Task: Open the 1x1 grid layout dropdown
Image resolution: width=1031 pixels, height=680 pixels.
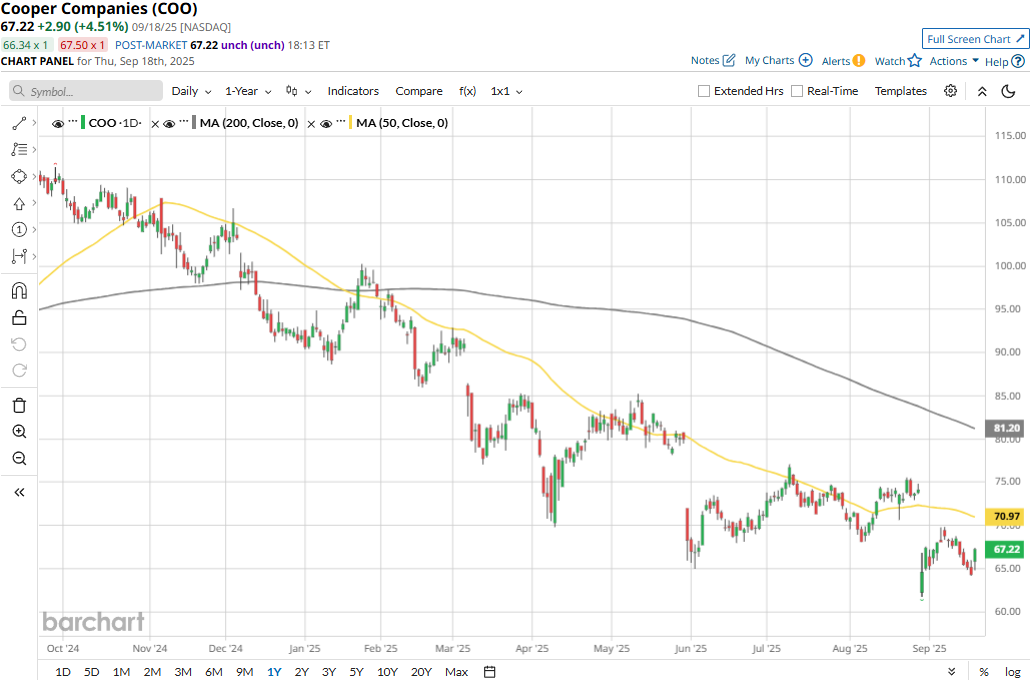Action: pos(506,91)
